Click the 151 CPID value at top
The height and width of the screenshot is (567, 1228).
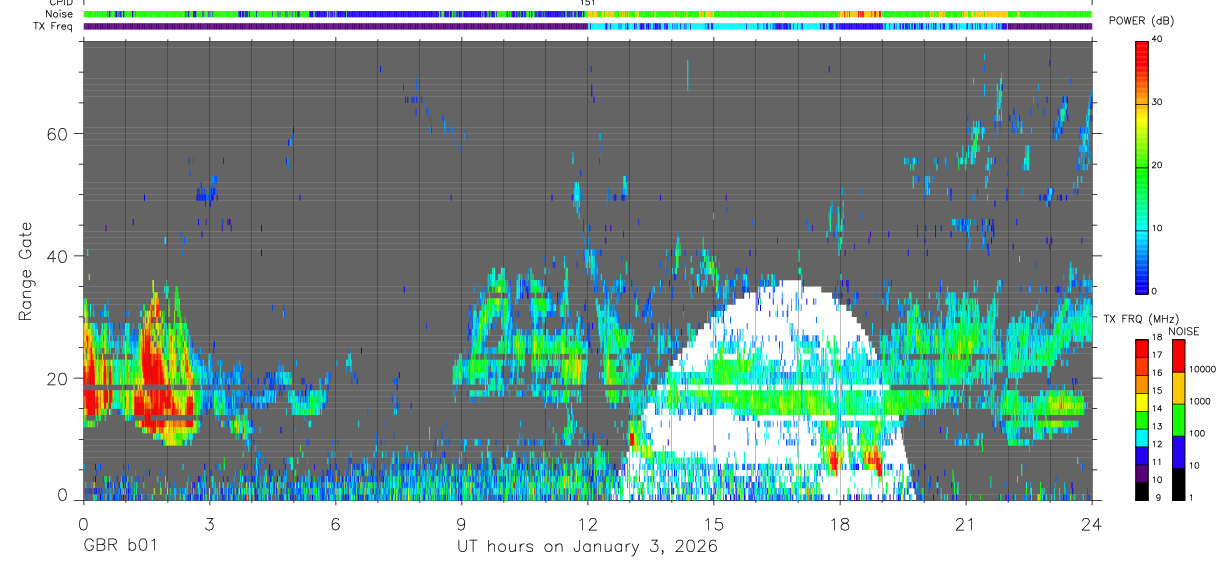pos(588,3)
